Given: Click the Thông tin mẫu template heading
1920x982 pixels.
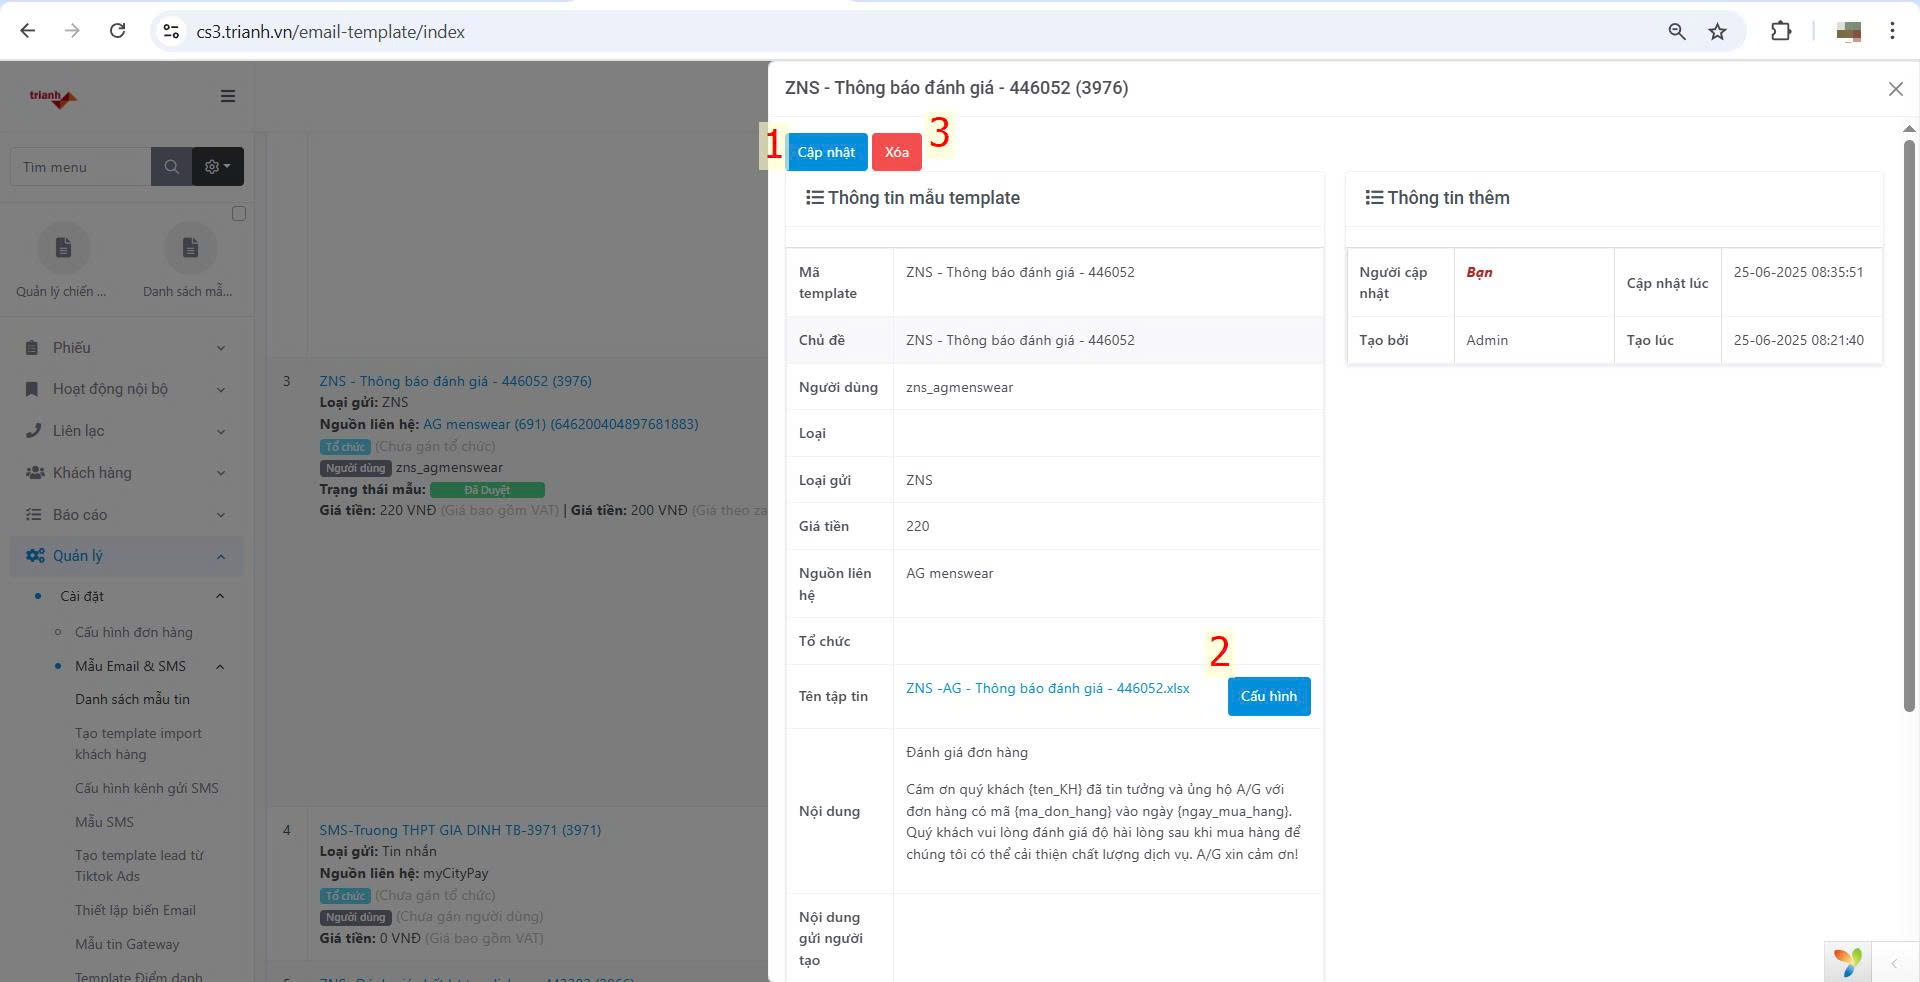Looking at the screenshot, I should (923, 198).
